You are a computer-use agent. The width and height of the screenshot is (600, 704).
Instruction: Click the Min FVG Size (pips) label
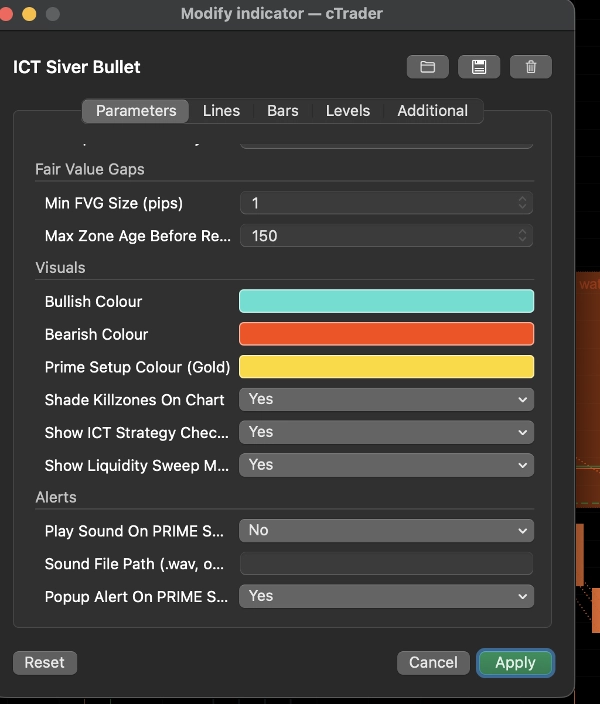[x=114, y=203]
